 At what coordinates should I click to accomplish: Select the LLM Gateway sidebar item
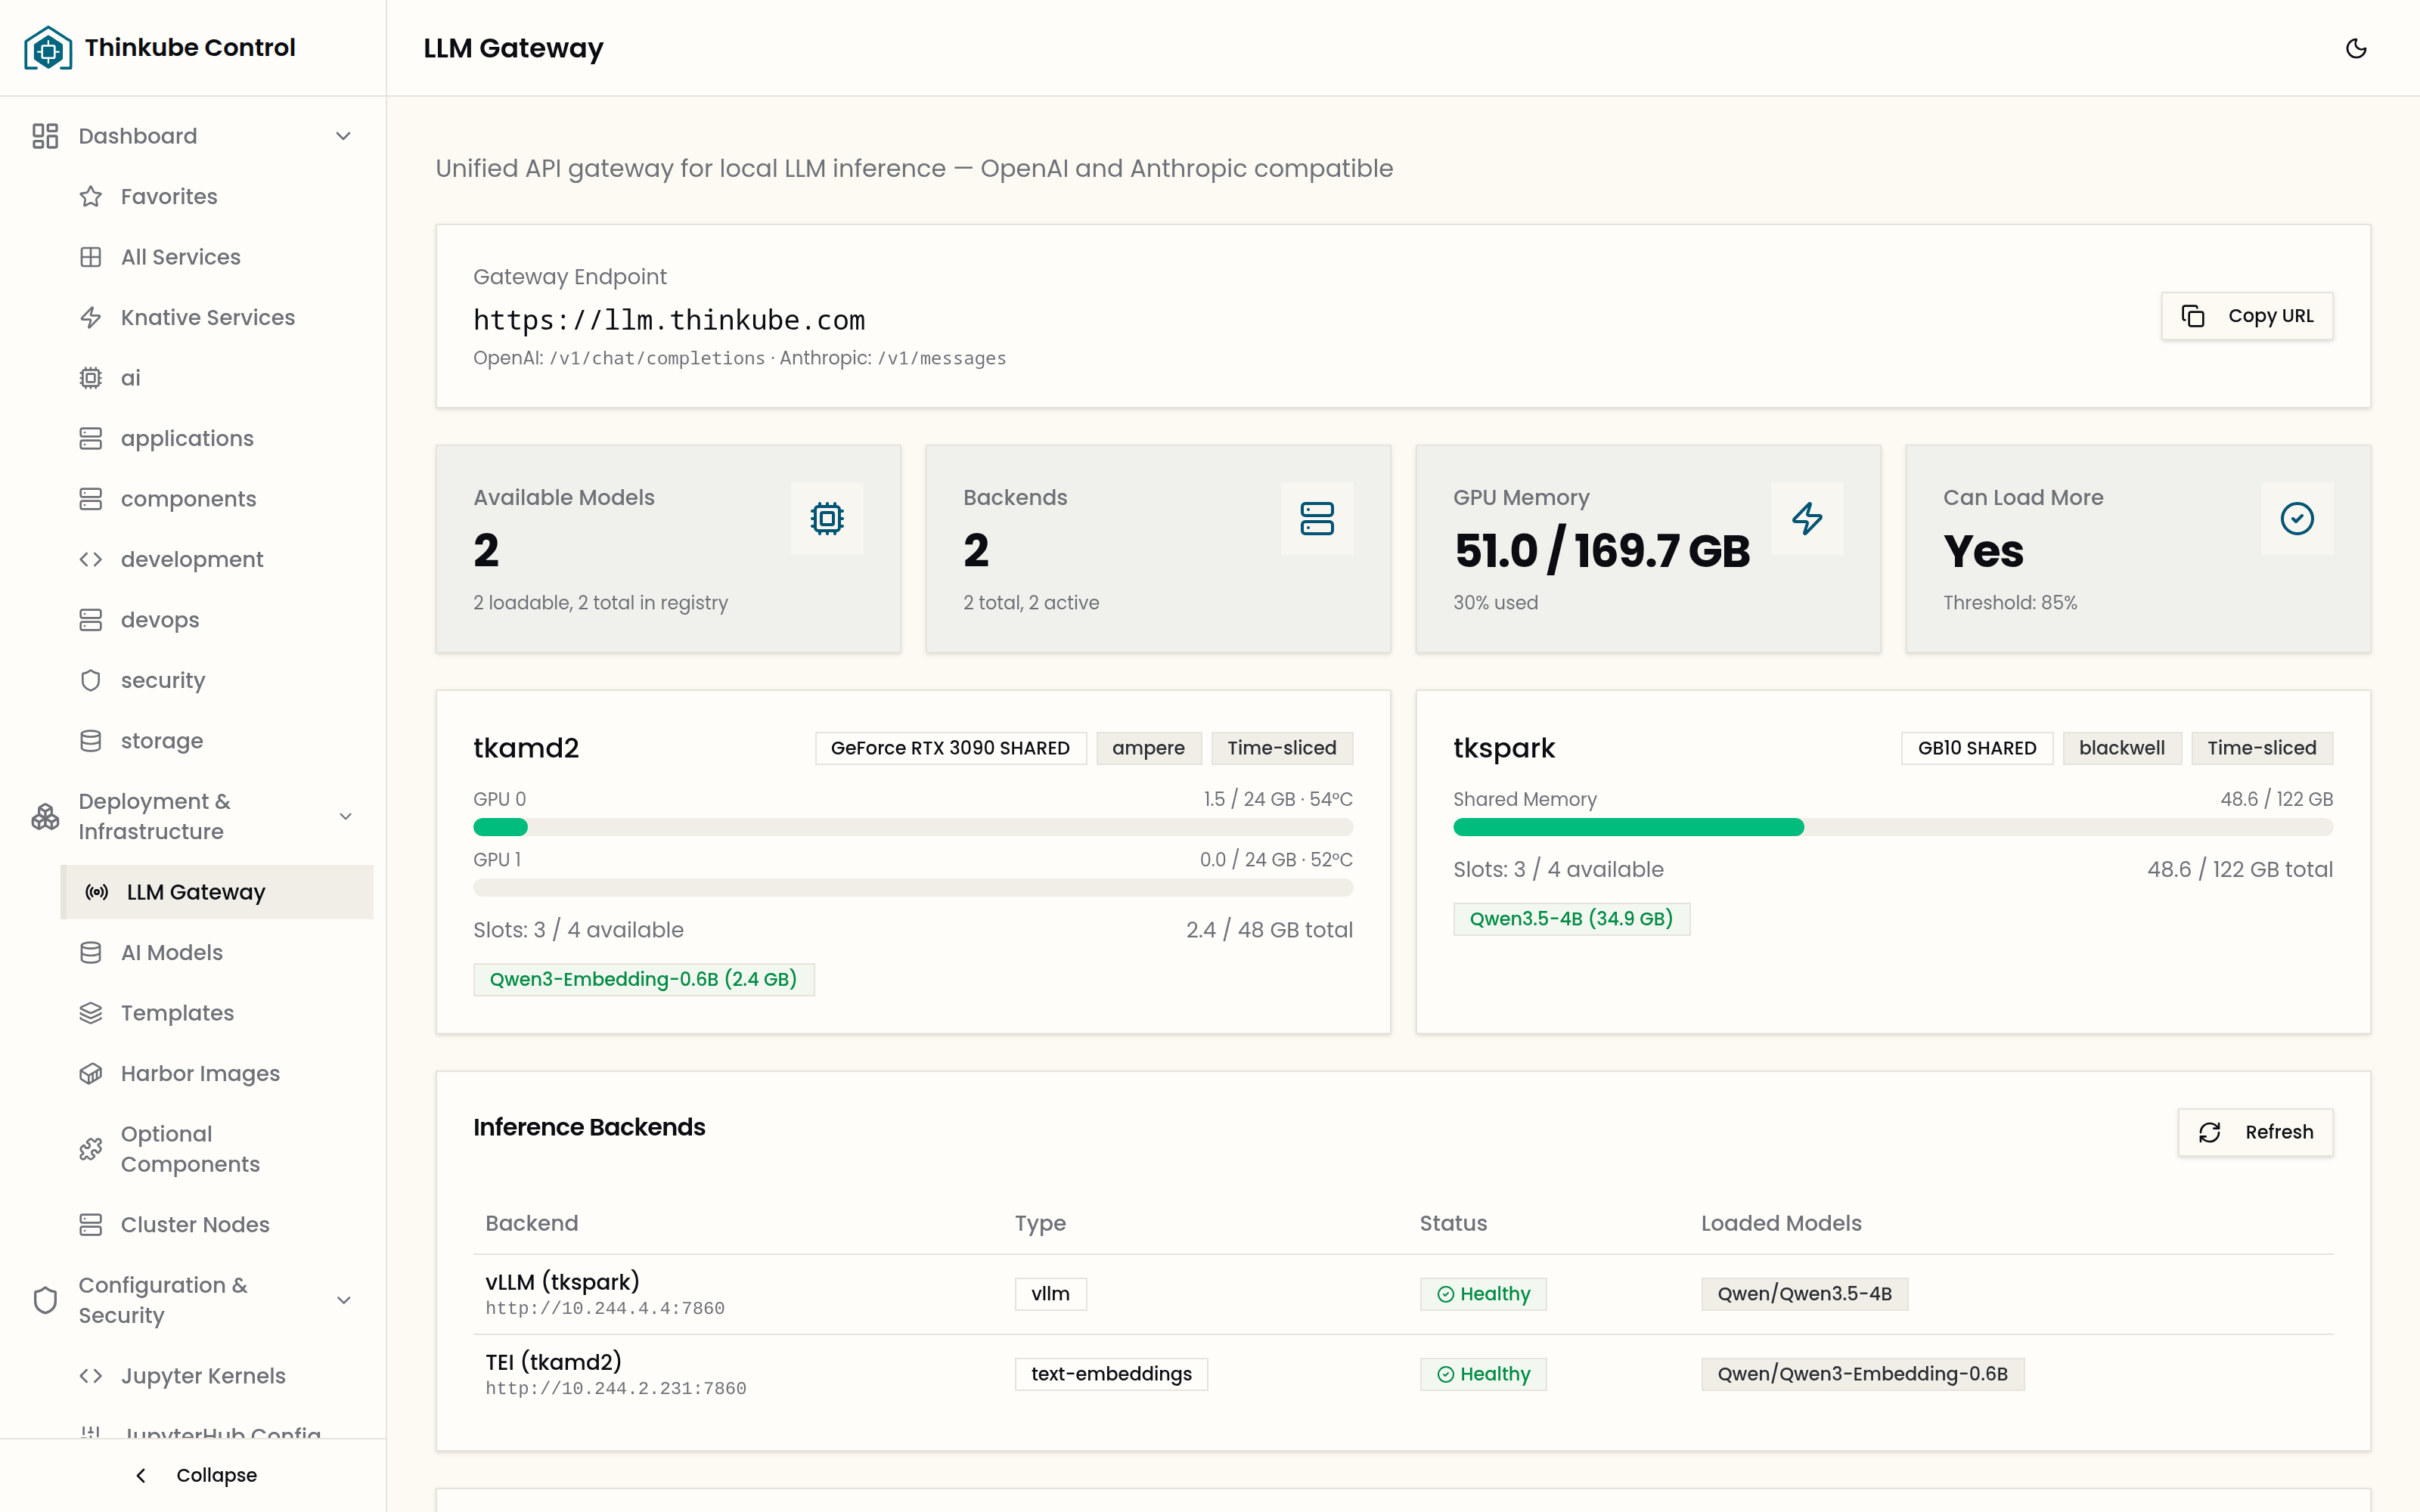tap(217, 892)
